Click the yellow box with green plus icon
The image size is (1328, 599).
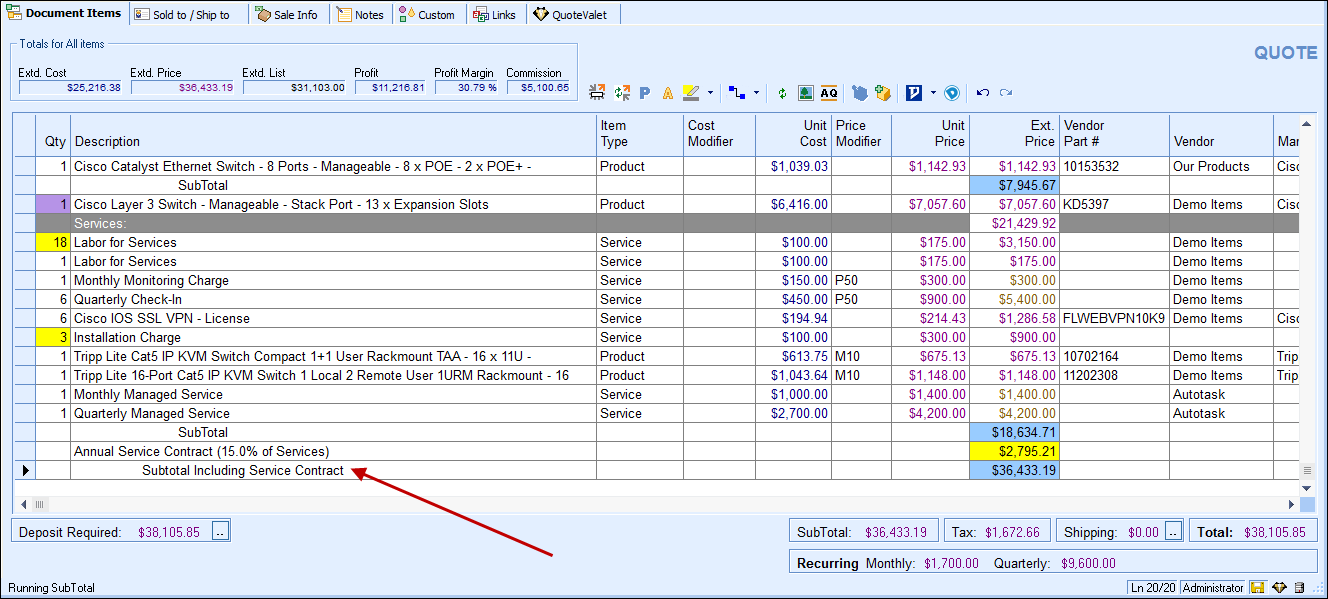tap(882, 93)
